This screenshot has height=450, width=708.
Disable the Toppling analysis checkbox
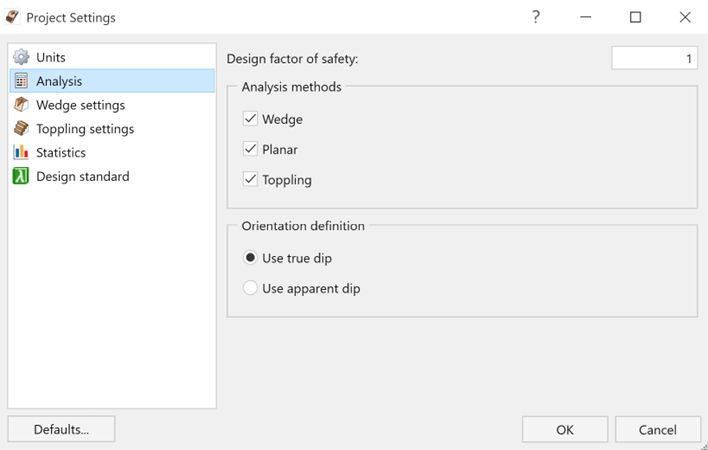(250, 180)
